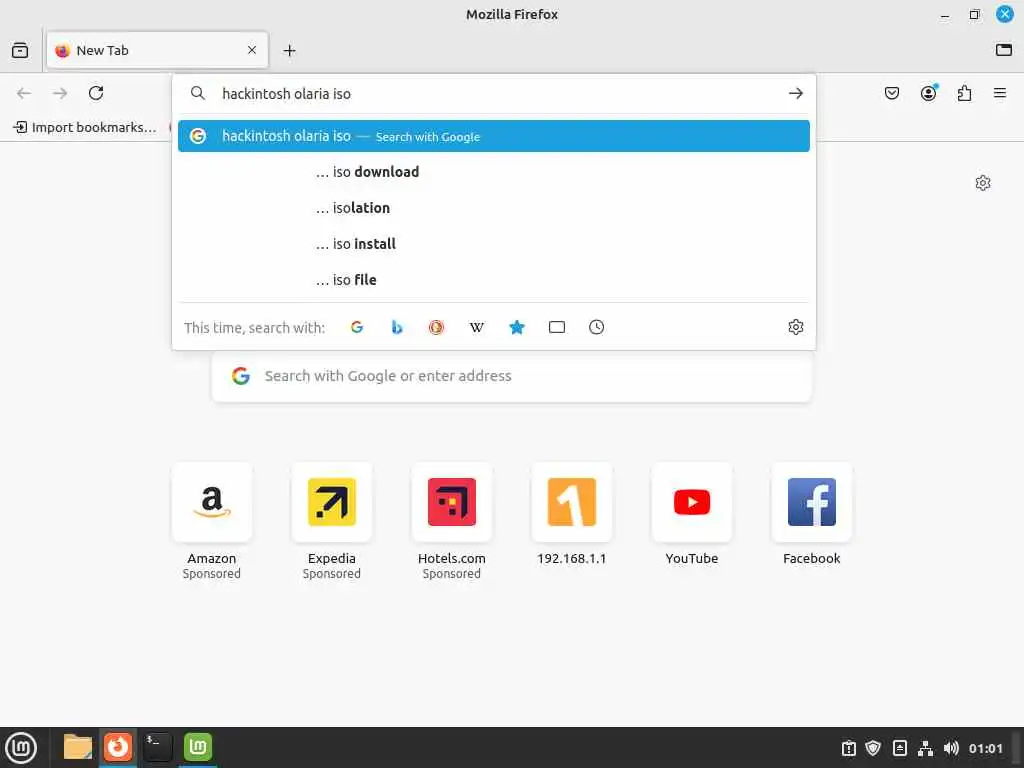1024x768 pixels.
Task: Open a new tab with plus button
Action: pos(289,50)
